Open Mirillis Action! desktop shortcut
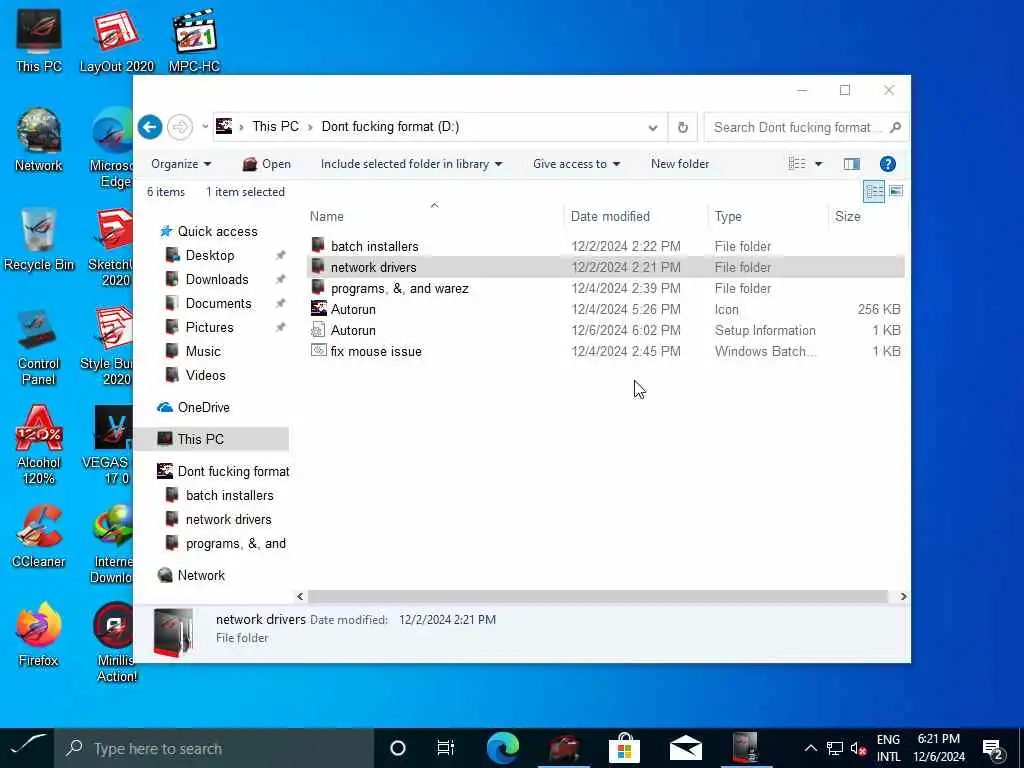The width and height of the screenshot is (1024, 768). (x=116, y=643)
